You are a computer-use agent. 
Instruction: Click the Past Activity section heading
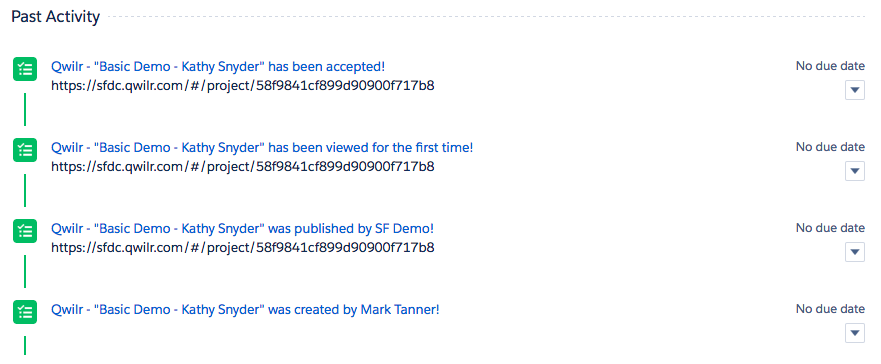(56, 17)
